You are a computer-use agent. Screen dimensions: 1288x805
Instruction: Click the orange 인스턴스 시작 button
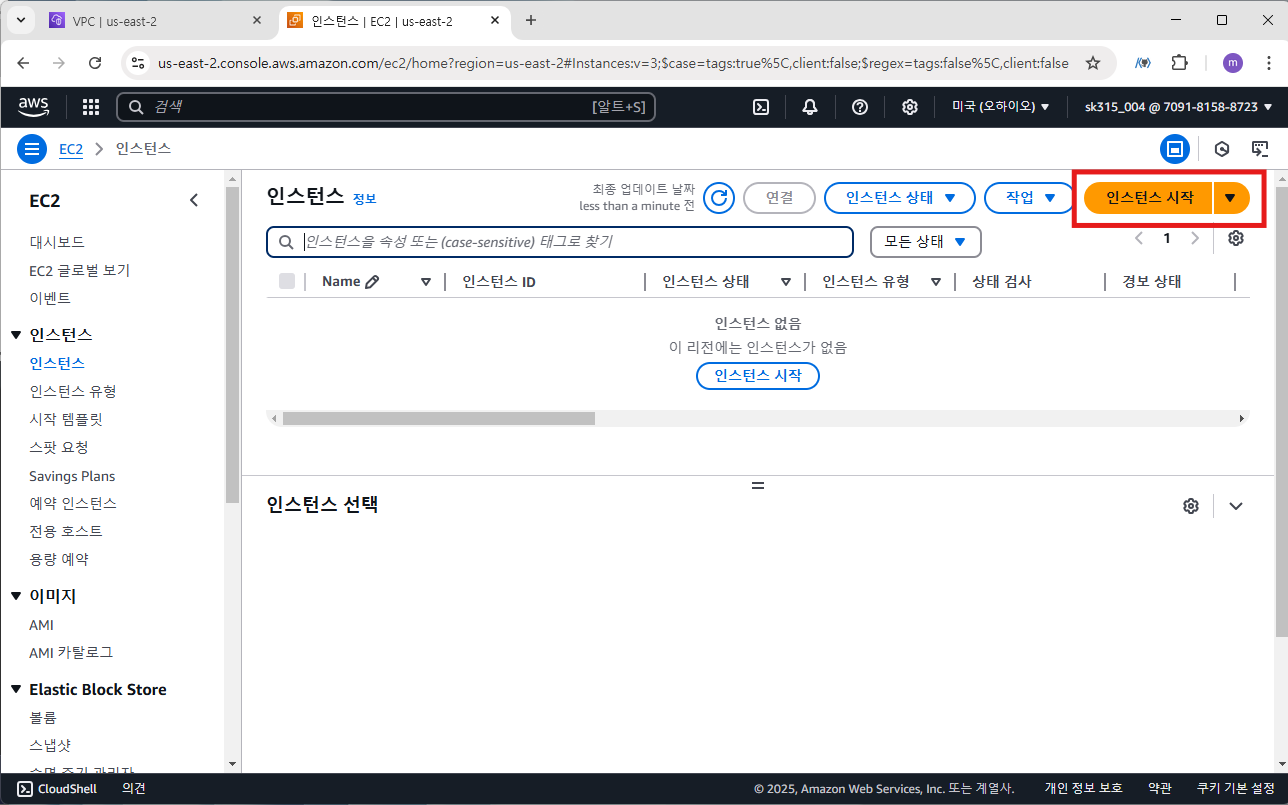[1149, 198]
